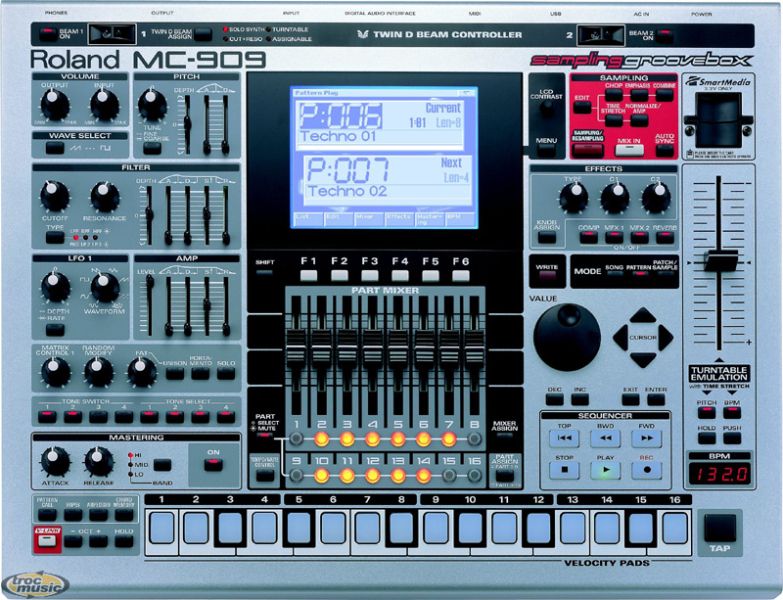The height and width of the screenshot is (600, 783).
Task: Select PATCH/SAMPLE mode button
Action: [665, 274]
